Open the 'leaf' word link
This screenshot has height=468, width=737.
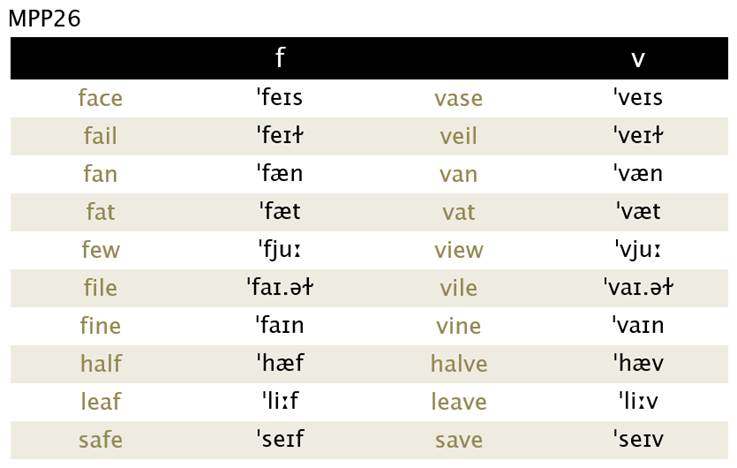pyautogui.click(x=101, y=401)
